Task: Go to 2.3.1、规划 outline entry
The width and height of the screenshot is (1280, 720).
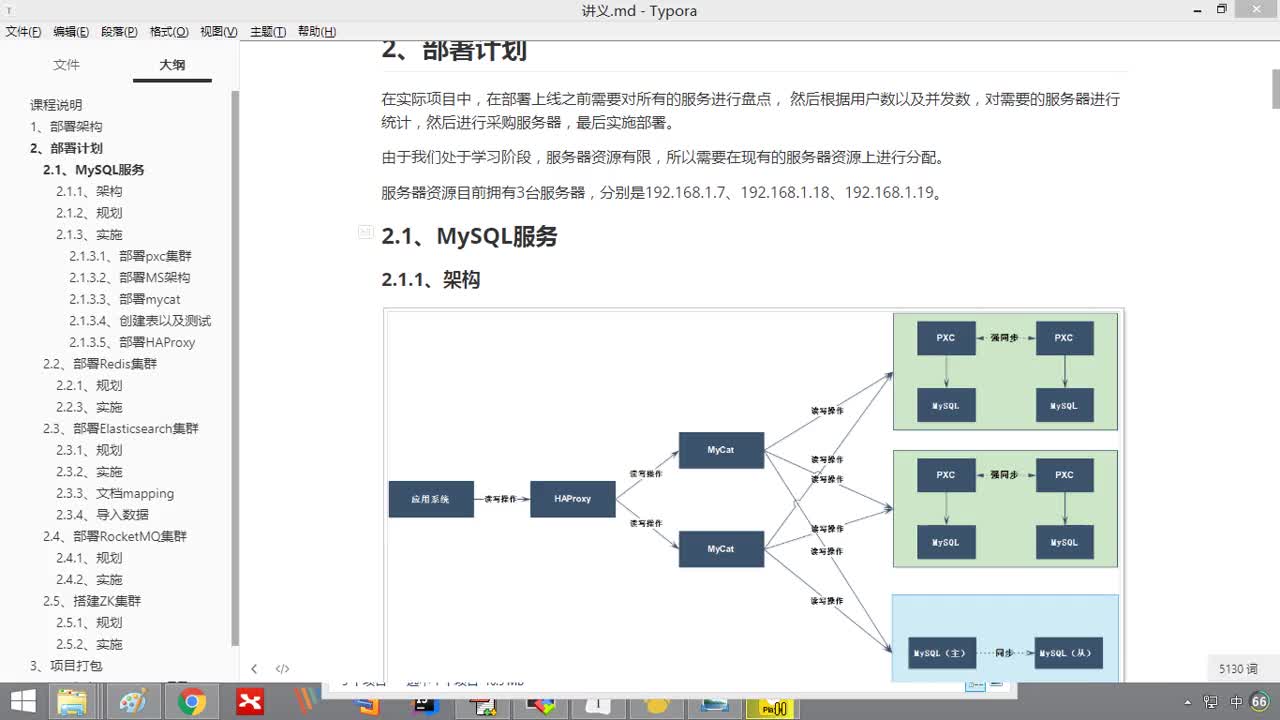Action: (89, 450)
